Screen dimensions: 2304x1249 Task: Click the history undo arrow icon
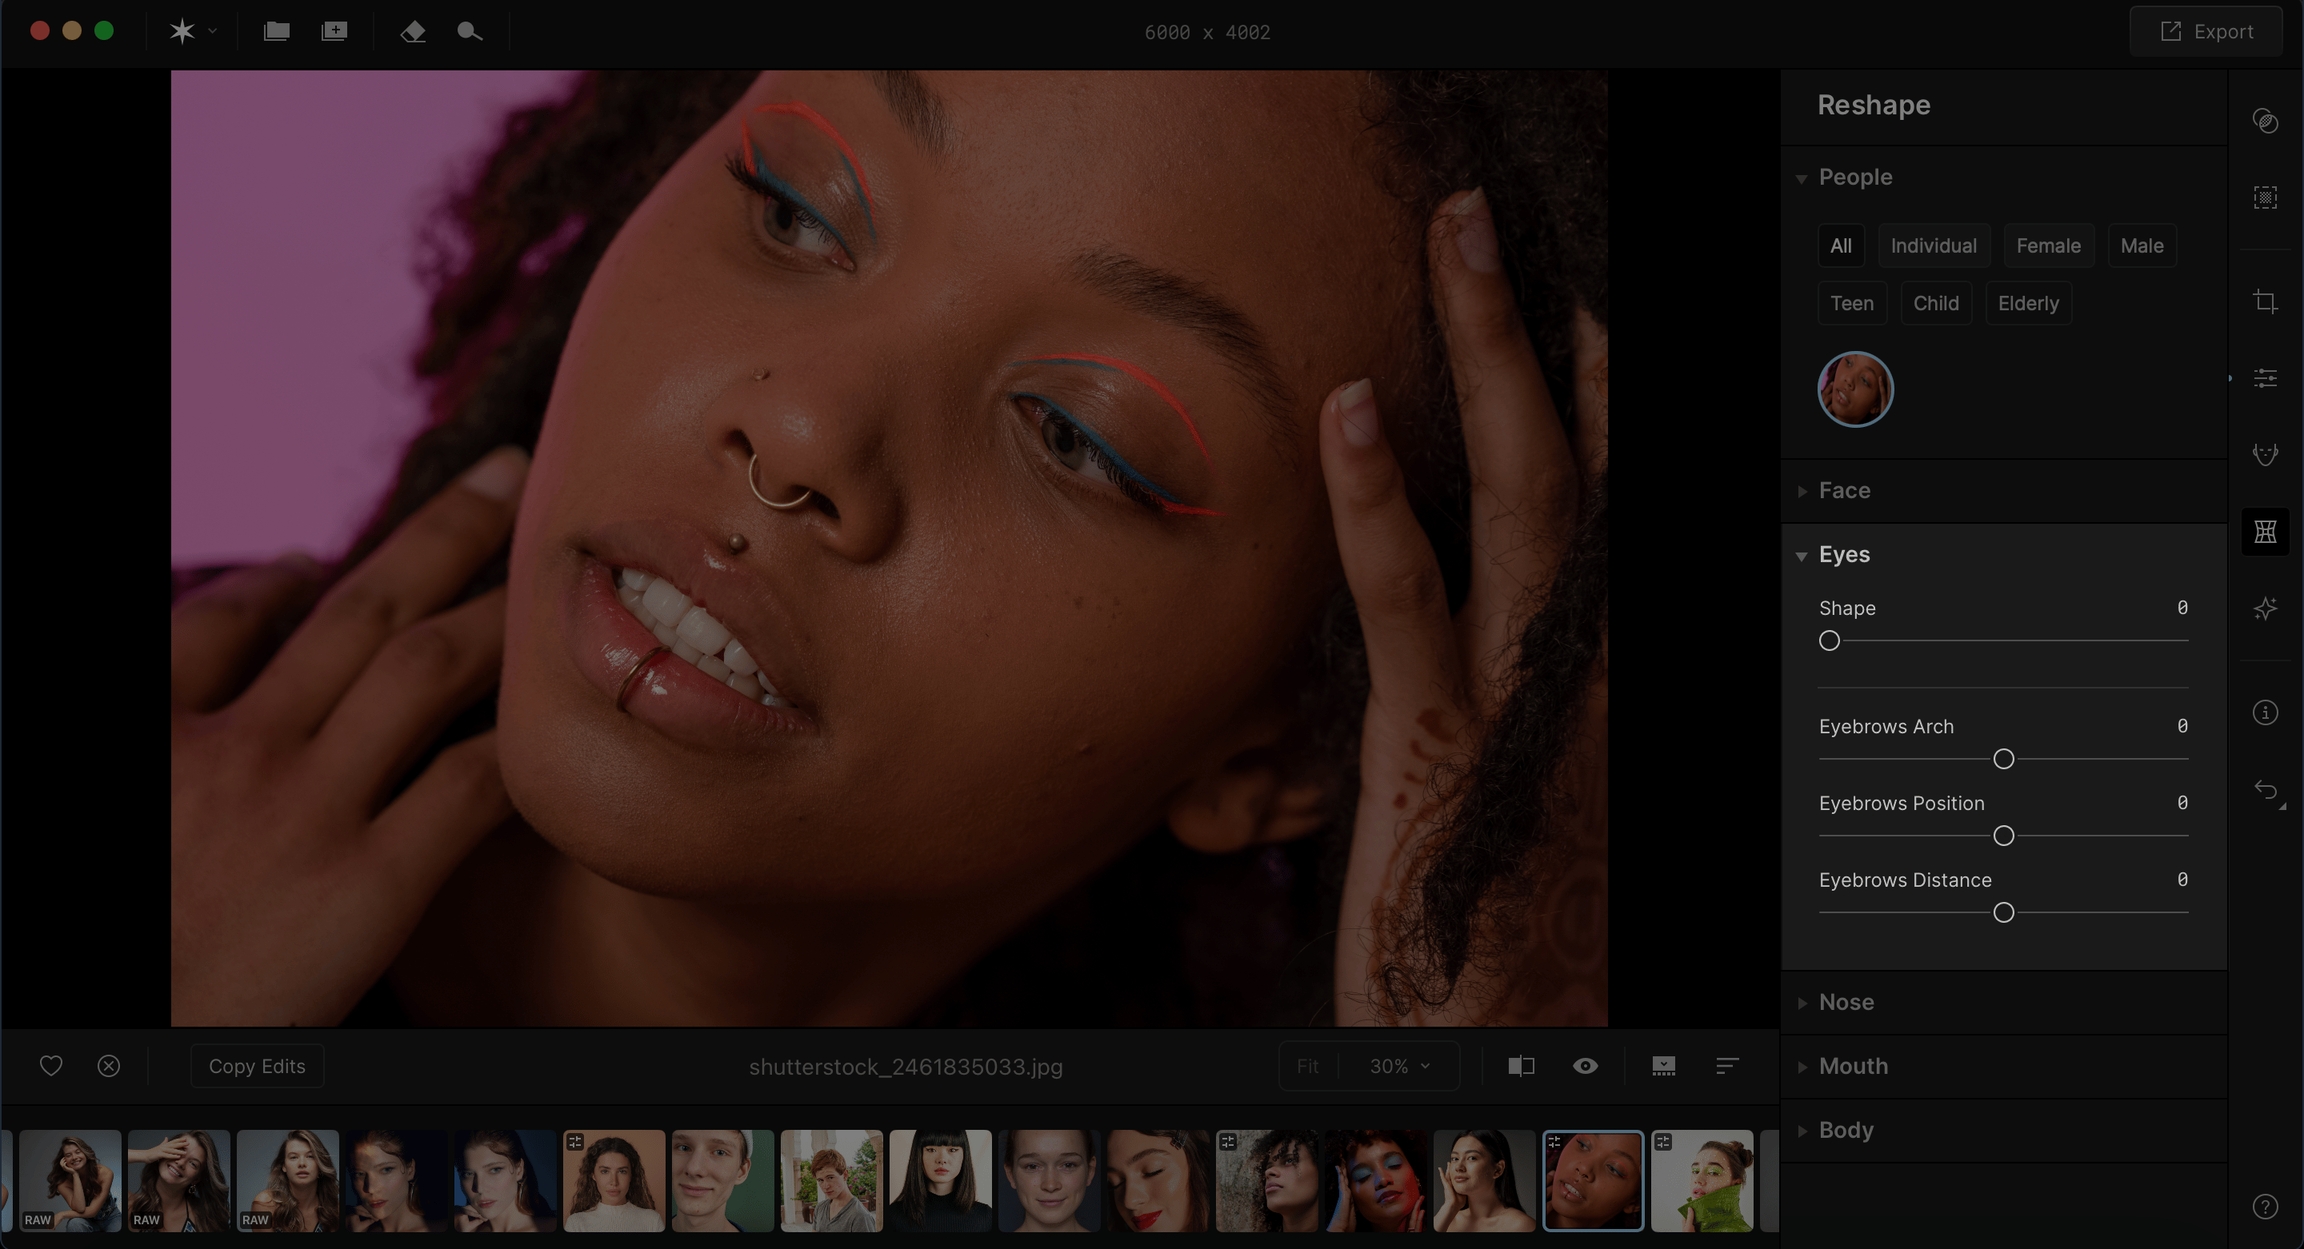(2265, 791)
